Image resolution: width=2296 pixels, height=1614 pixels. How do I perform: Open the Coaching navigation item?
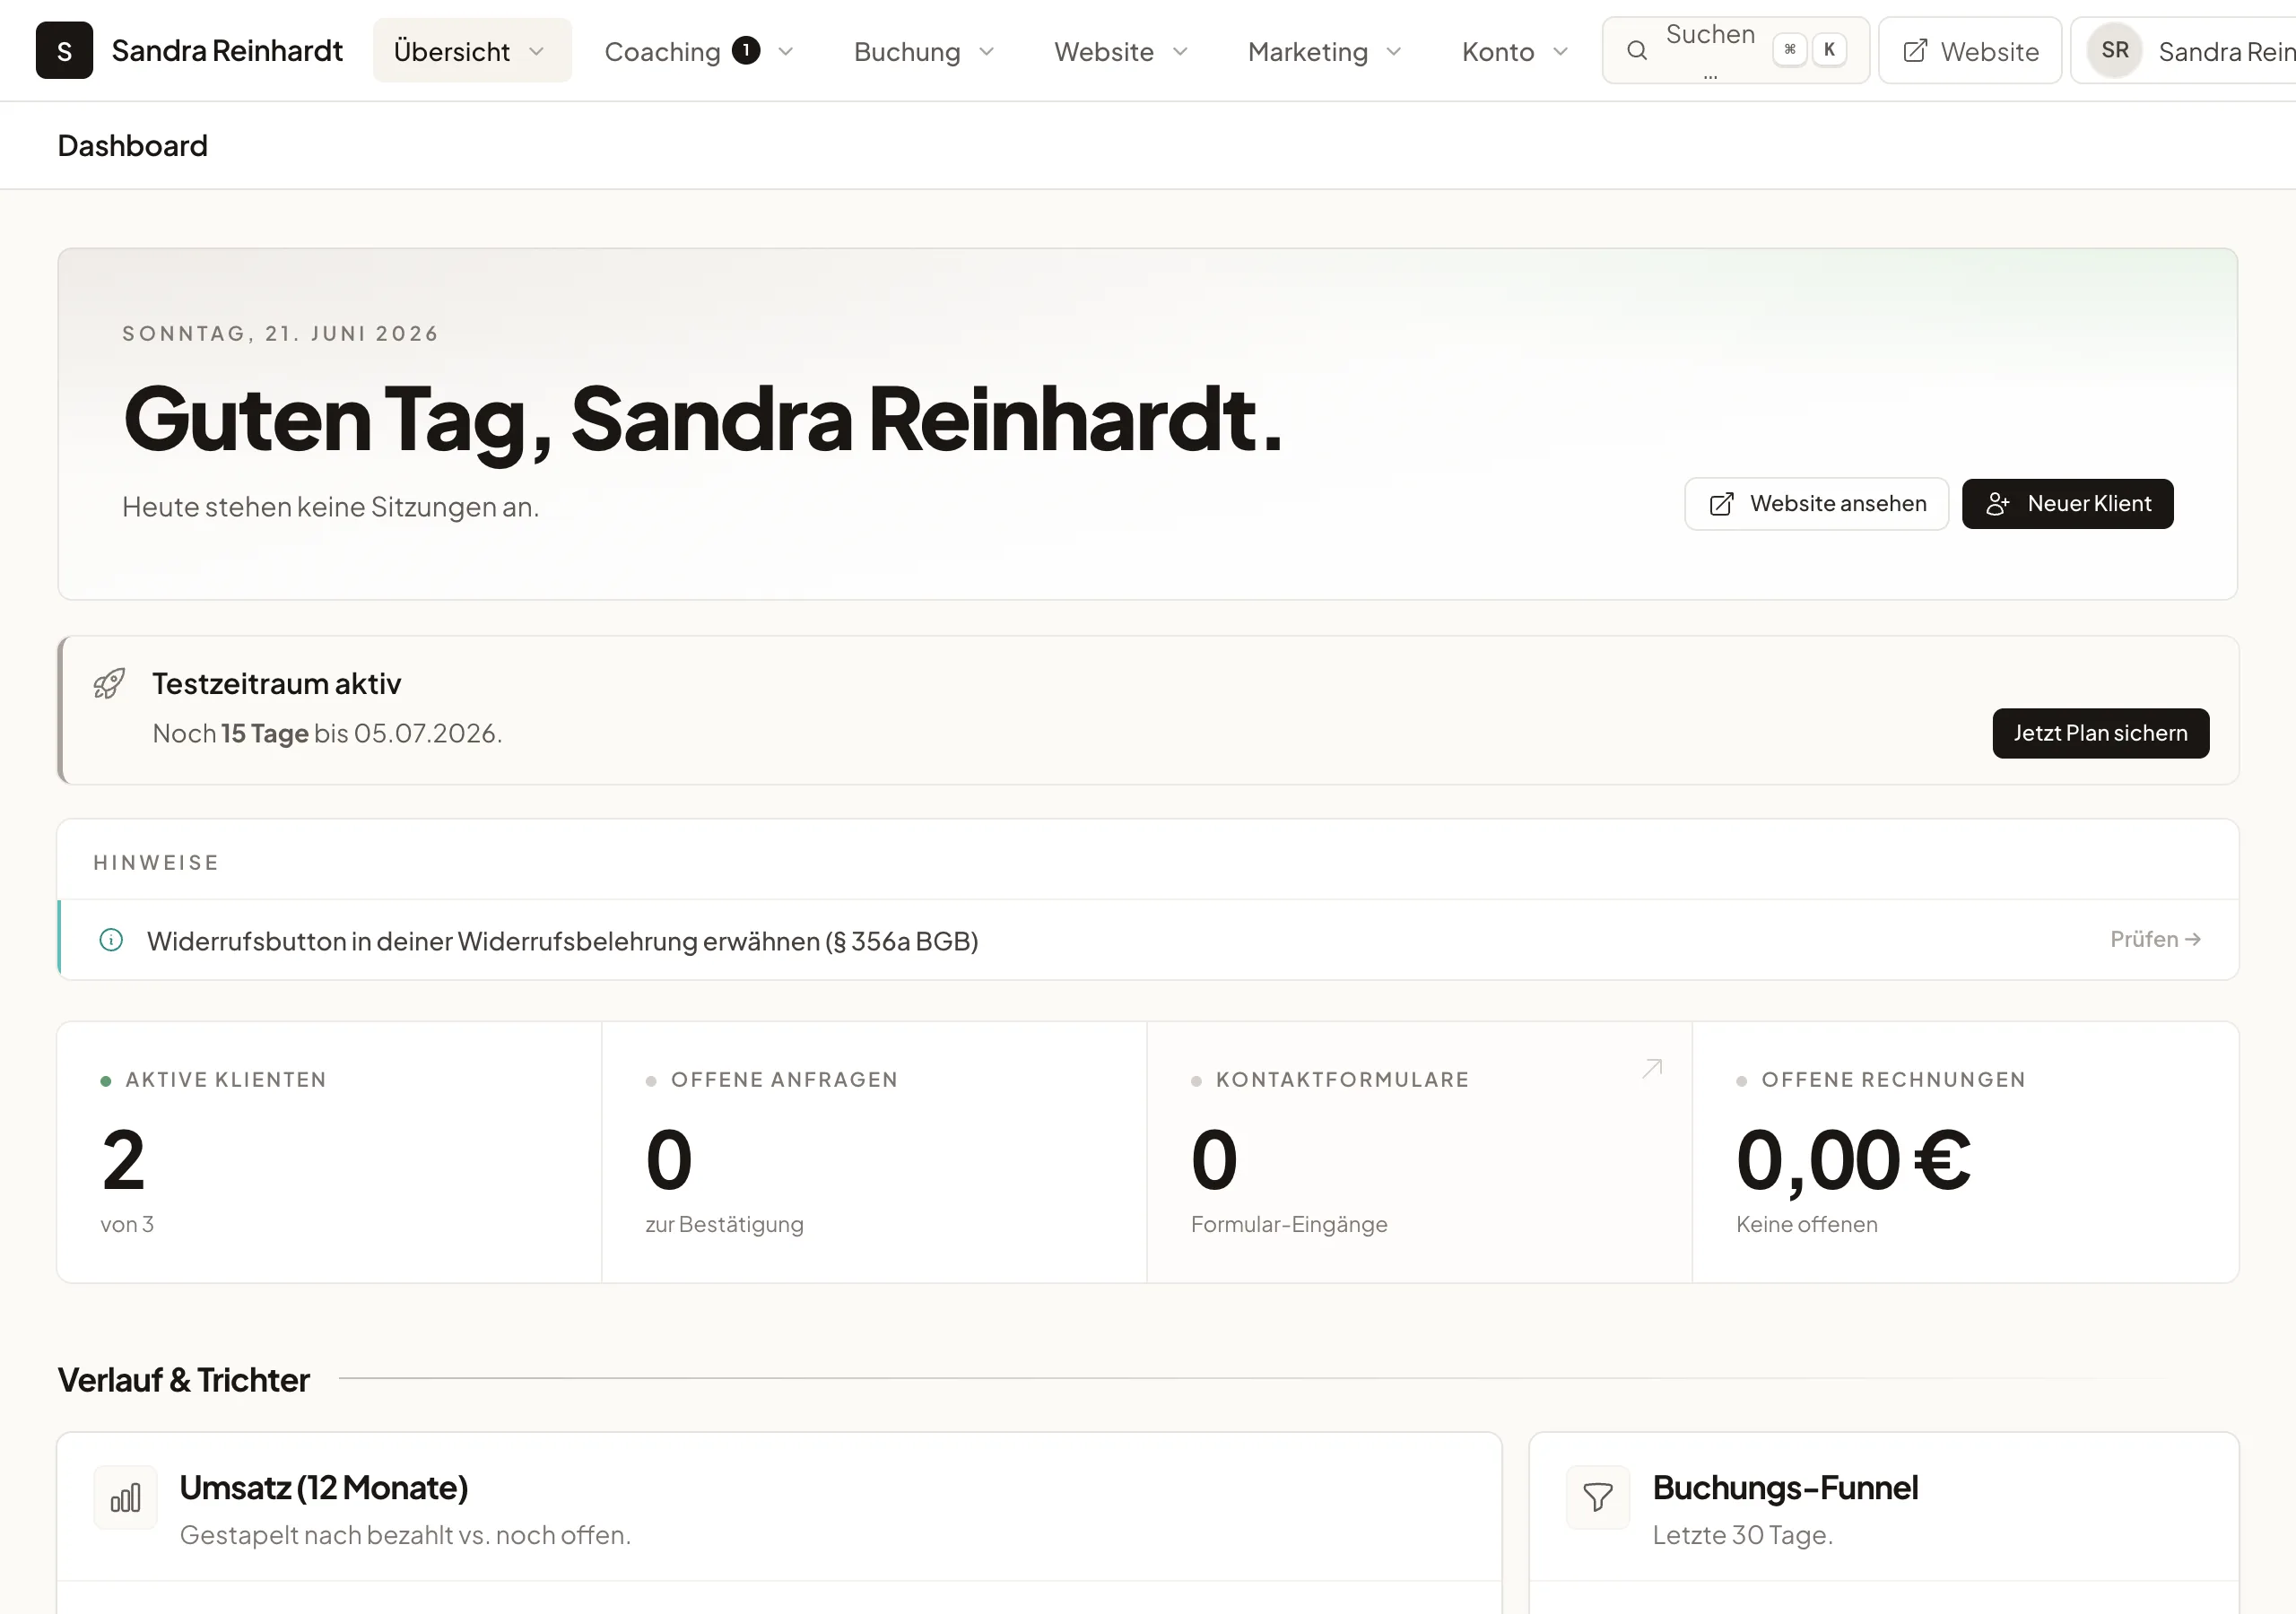pyautogui.click(x=699, y=51)
